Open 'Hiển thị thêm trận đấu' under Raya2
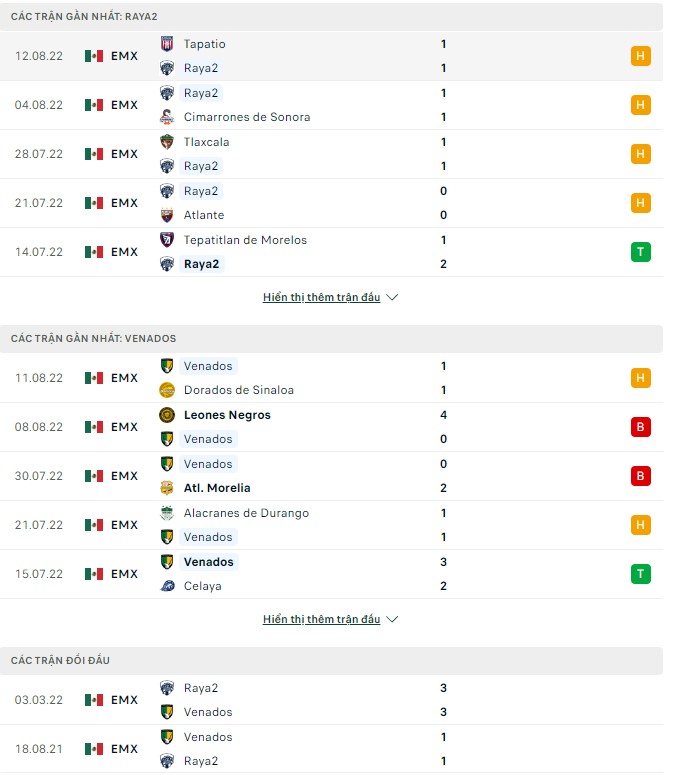 (x=321, y=298)
